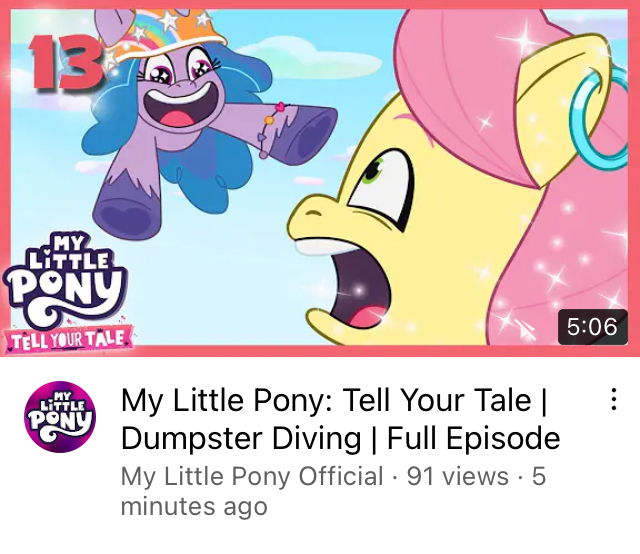Click the yellow pony's wide open mouth
Screen dimensions: 640x554
[353, 286]
